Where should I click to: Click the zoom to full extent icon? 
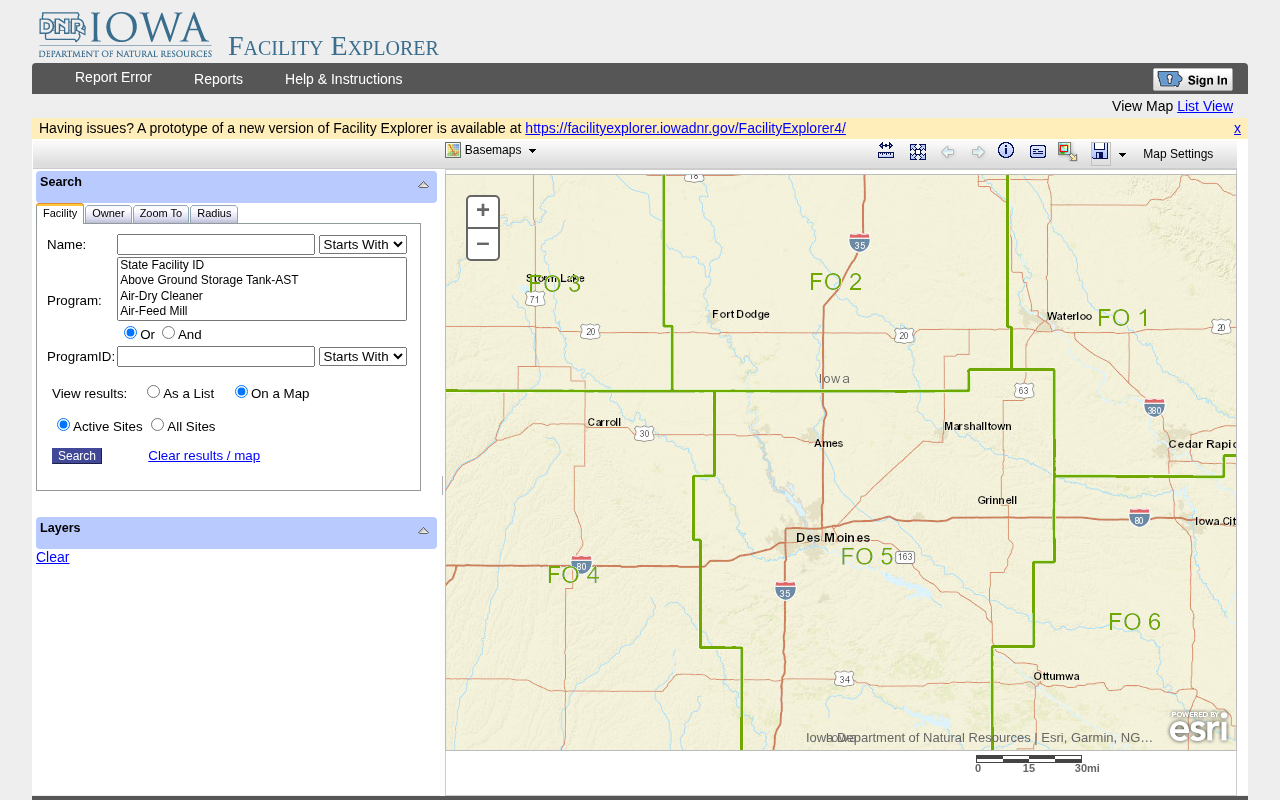[918, 152]
